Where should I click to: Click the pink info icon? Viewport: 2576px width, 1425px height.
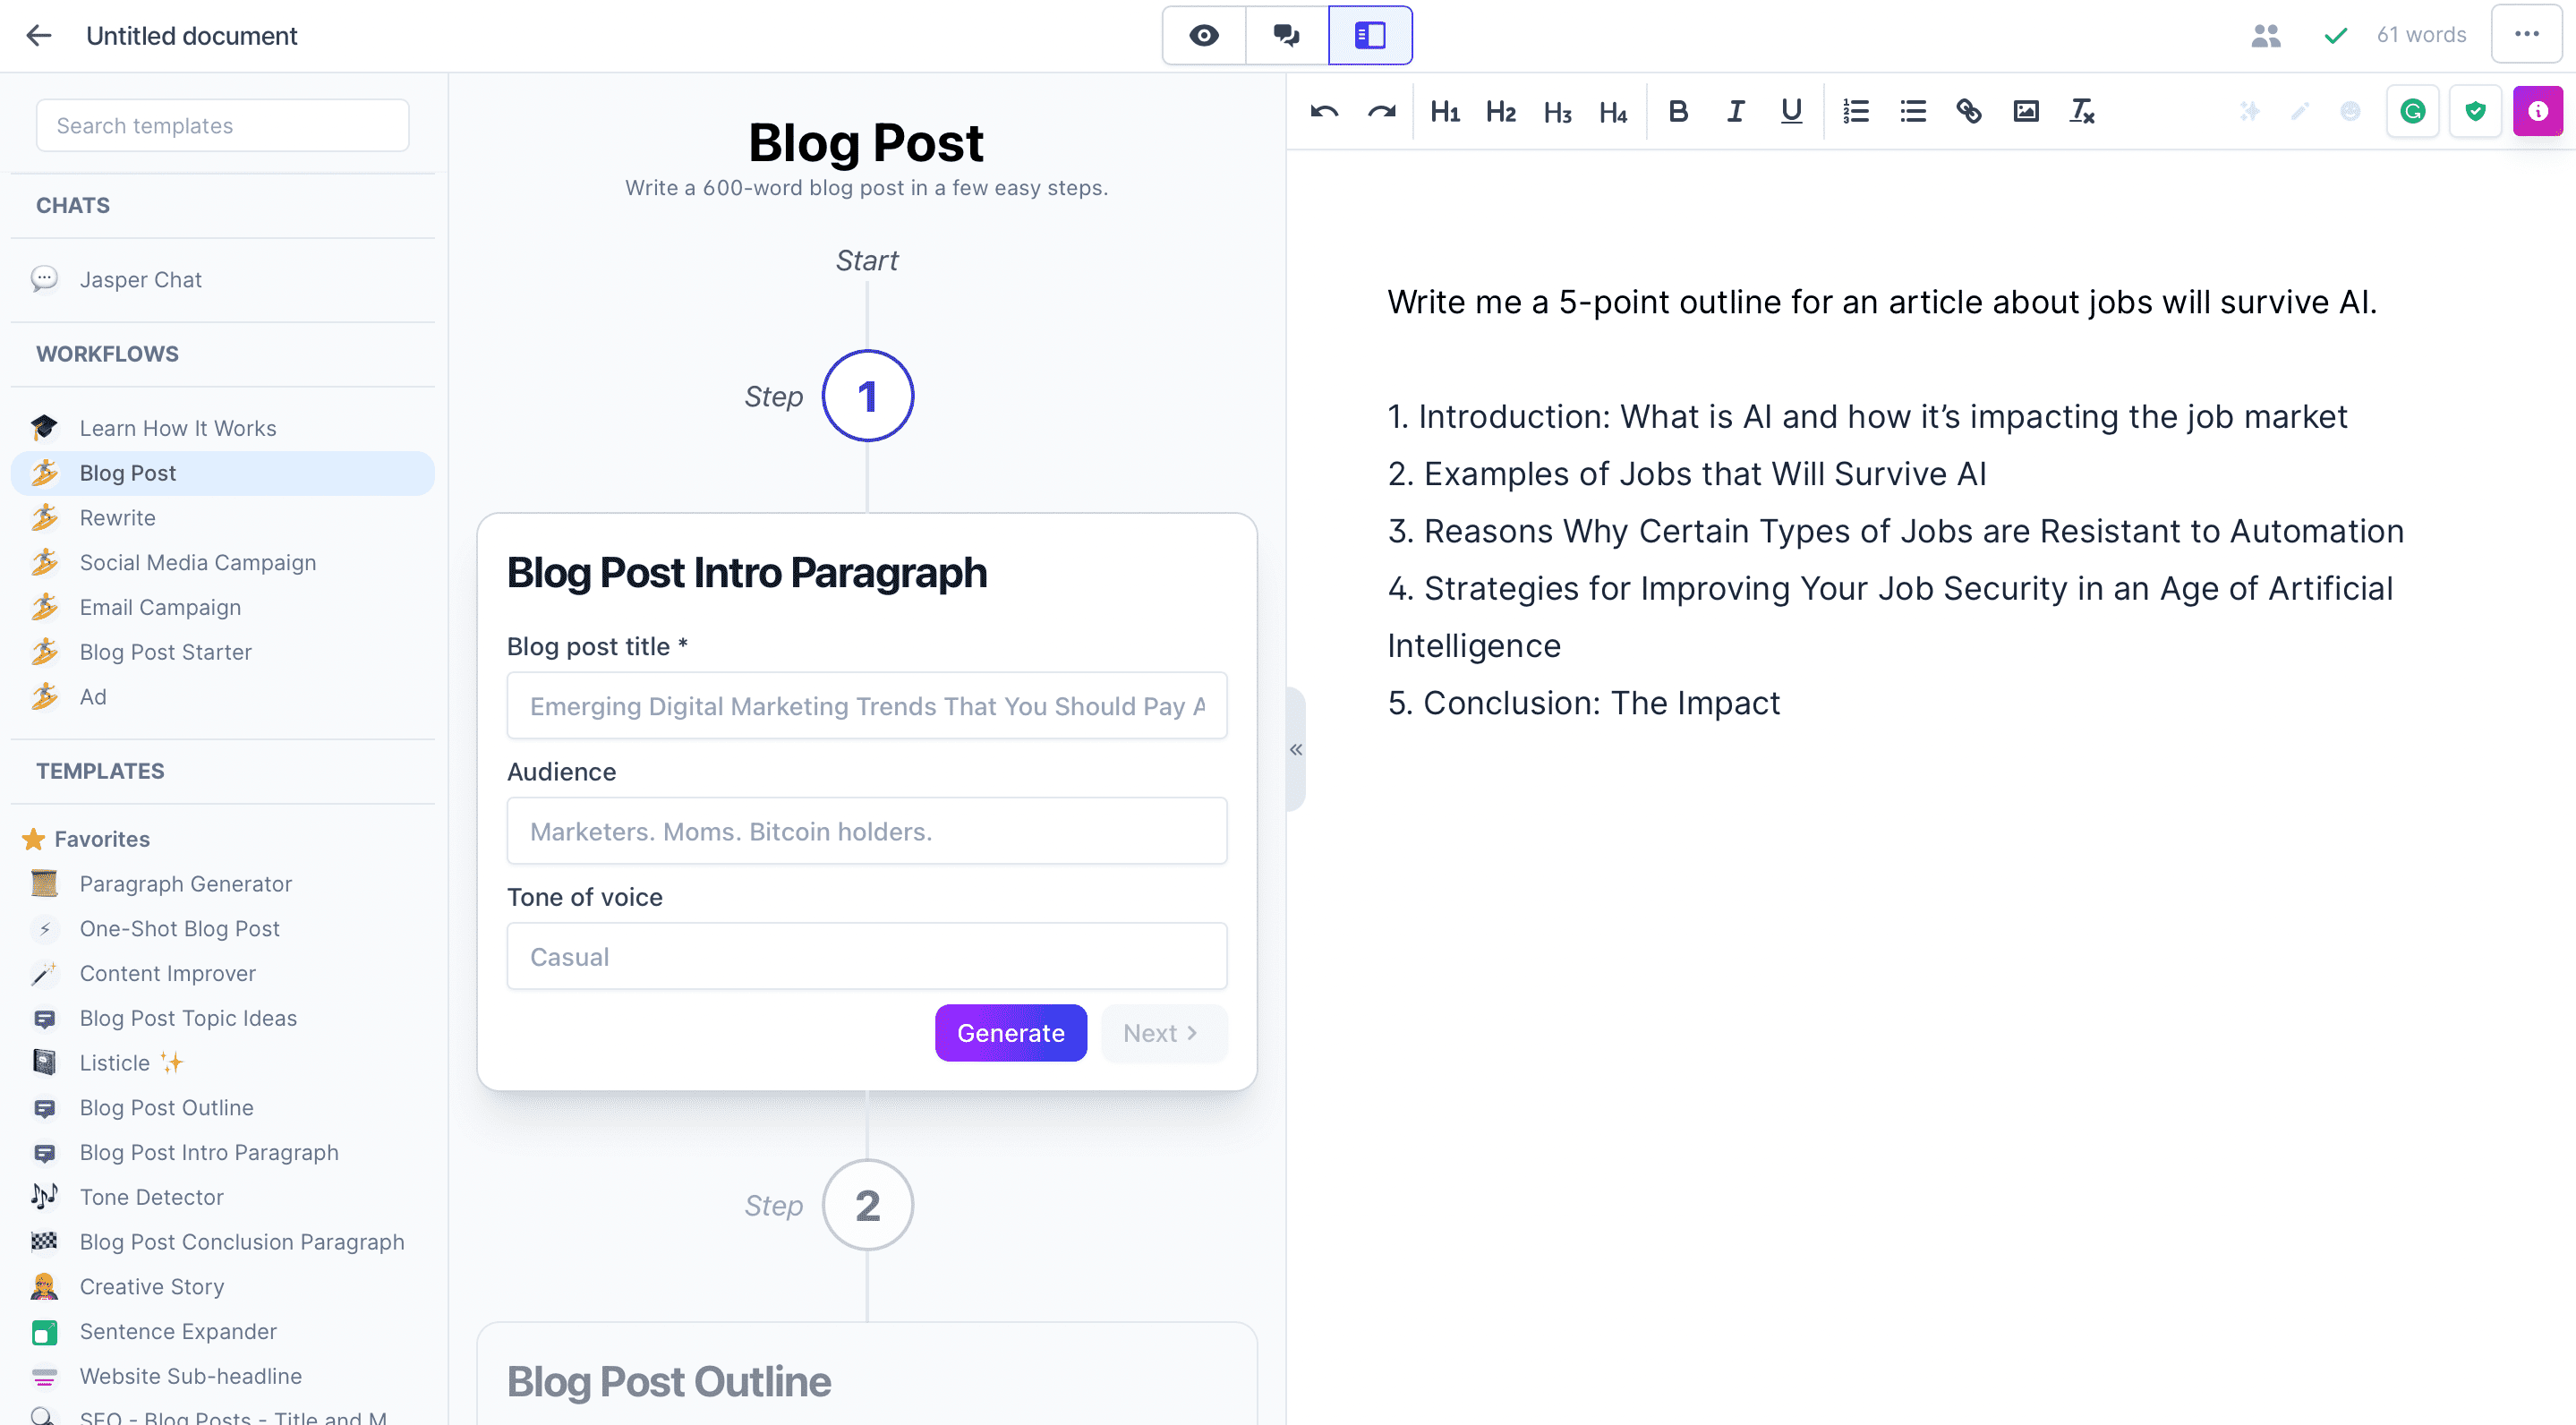(2537, 111)
